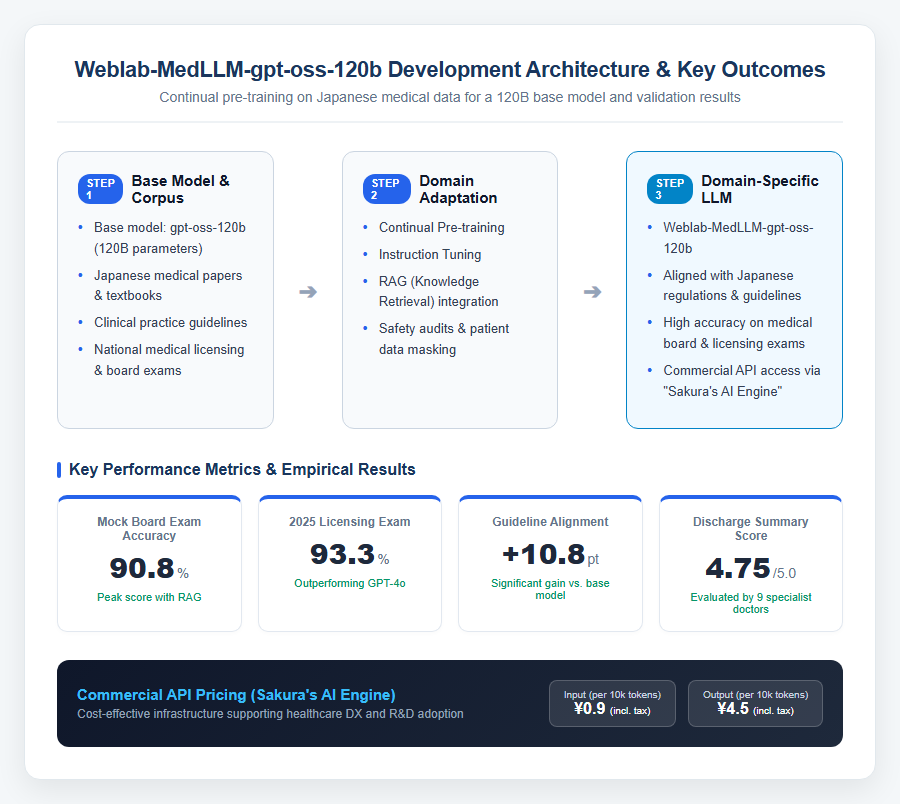
Task: Click the "Domain Adaptation" heading
Action: tap(458, 189)
